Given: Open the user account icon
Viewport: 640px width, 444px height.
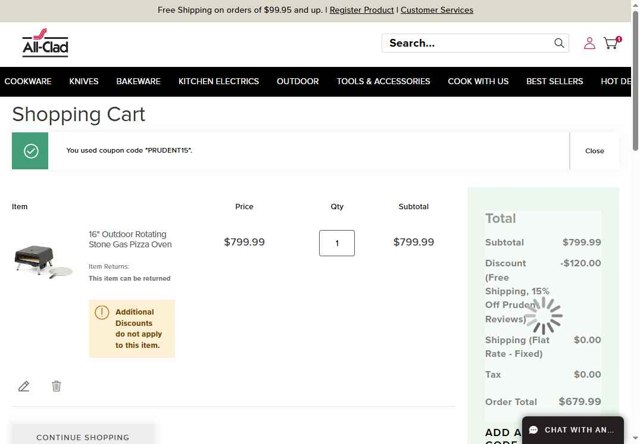Looking at the screenshot, I should [x=589, y=43].
